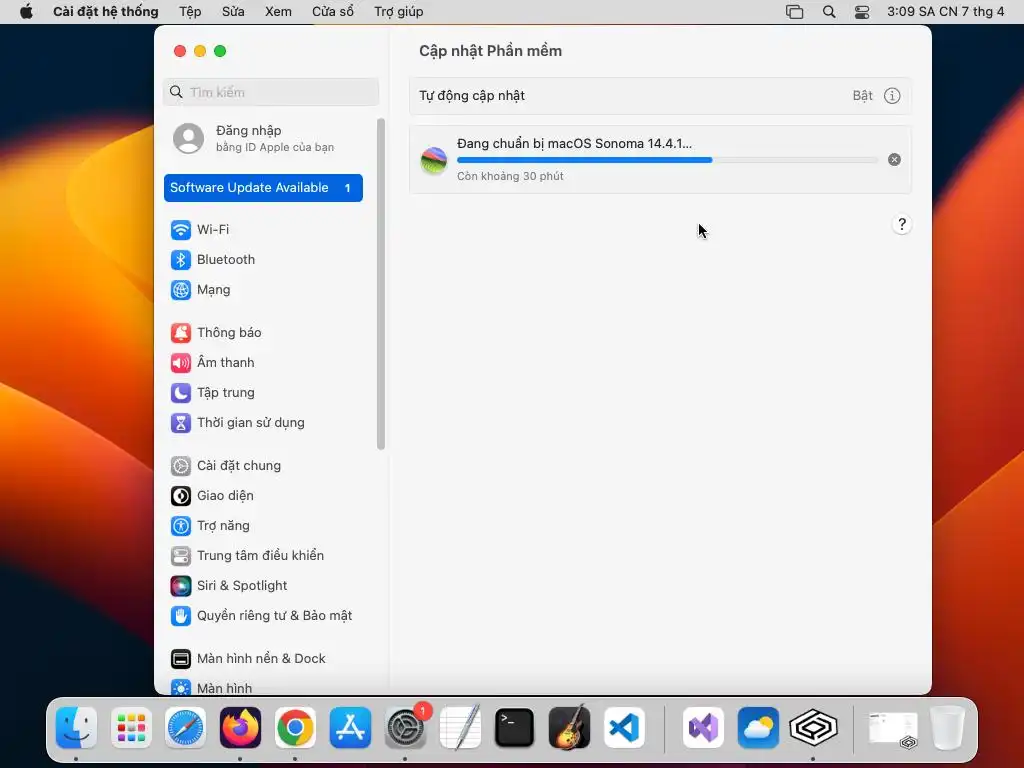Click the Stage Manager menu bar icon
The width and height of the screenshot is (1024, 768).
click(x=795, y=12)
